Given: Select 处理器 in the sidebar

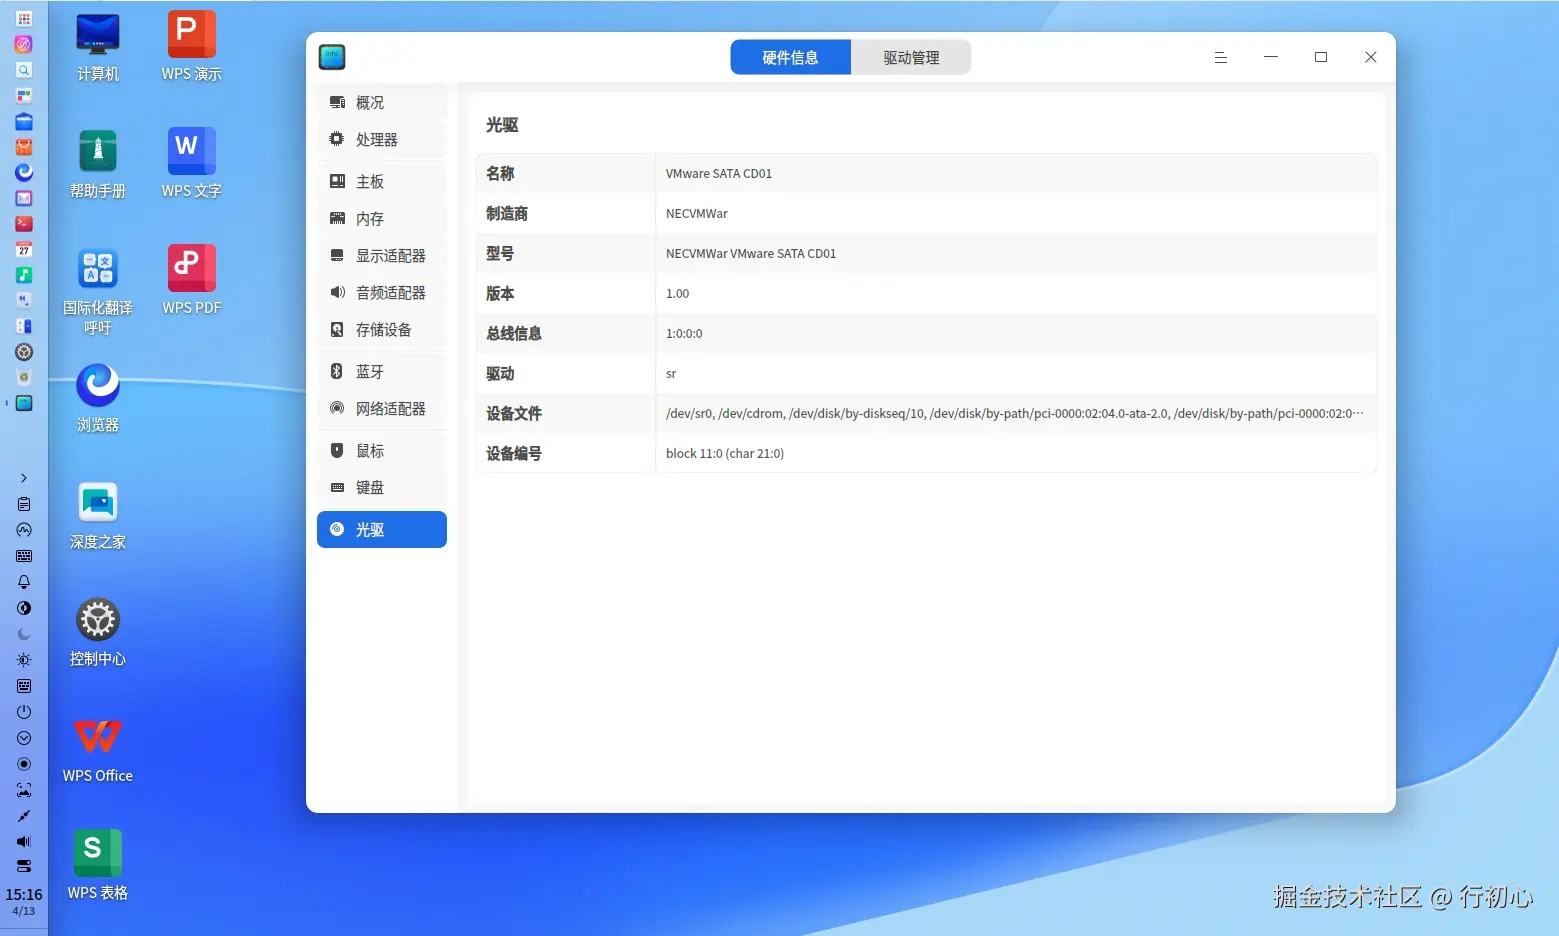Looking at the screenshot, I should (x=381, y=140).
